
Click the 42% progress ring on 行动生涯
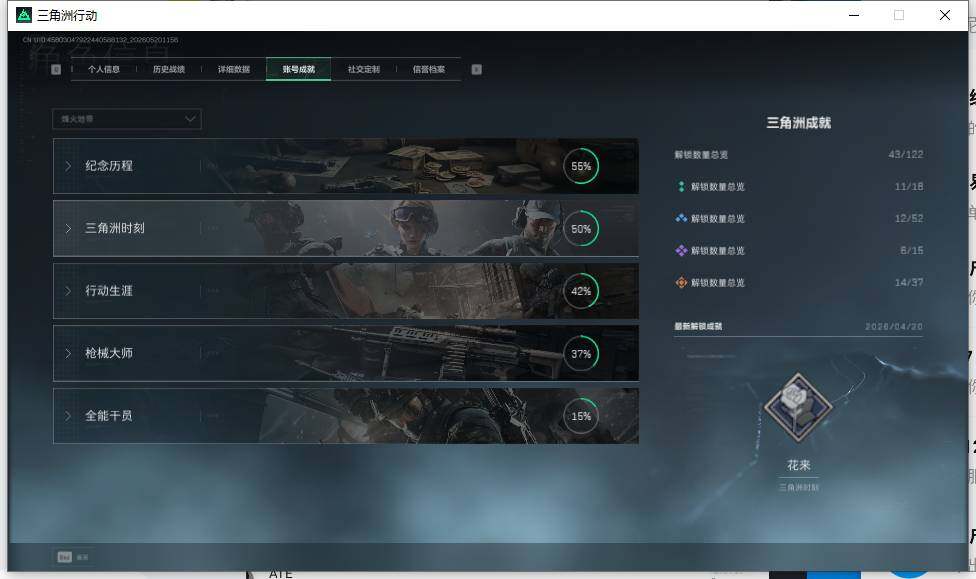point(581,291)
